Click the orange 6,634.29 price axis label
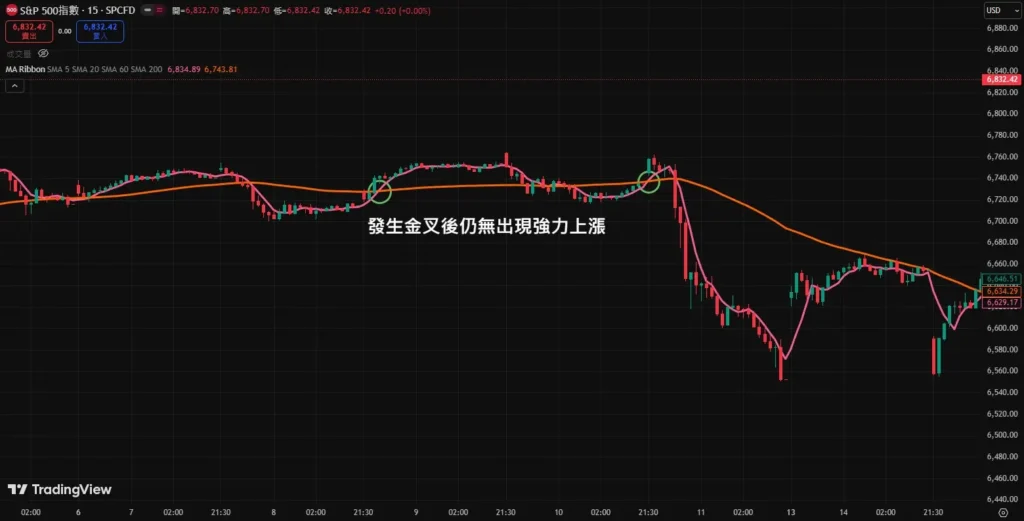The width and height of the screenshot is (1024, 521). click(x=1001, y=290)
